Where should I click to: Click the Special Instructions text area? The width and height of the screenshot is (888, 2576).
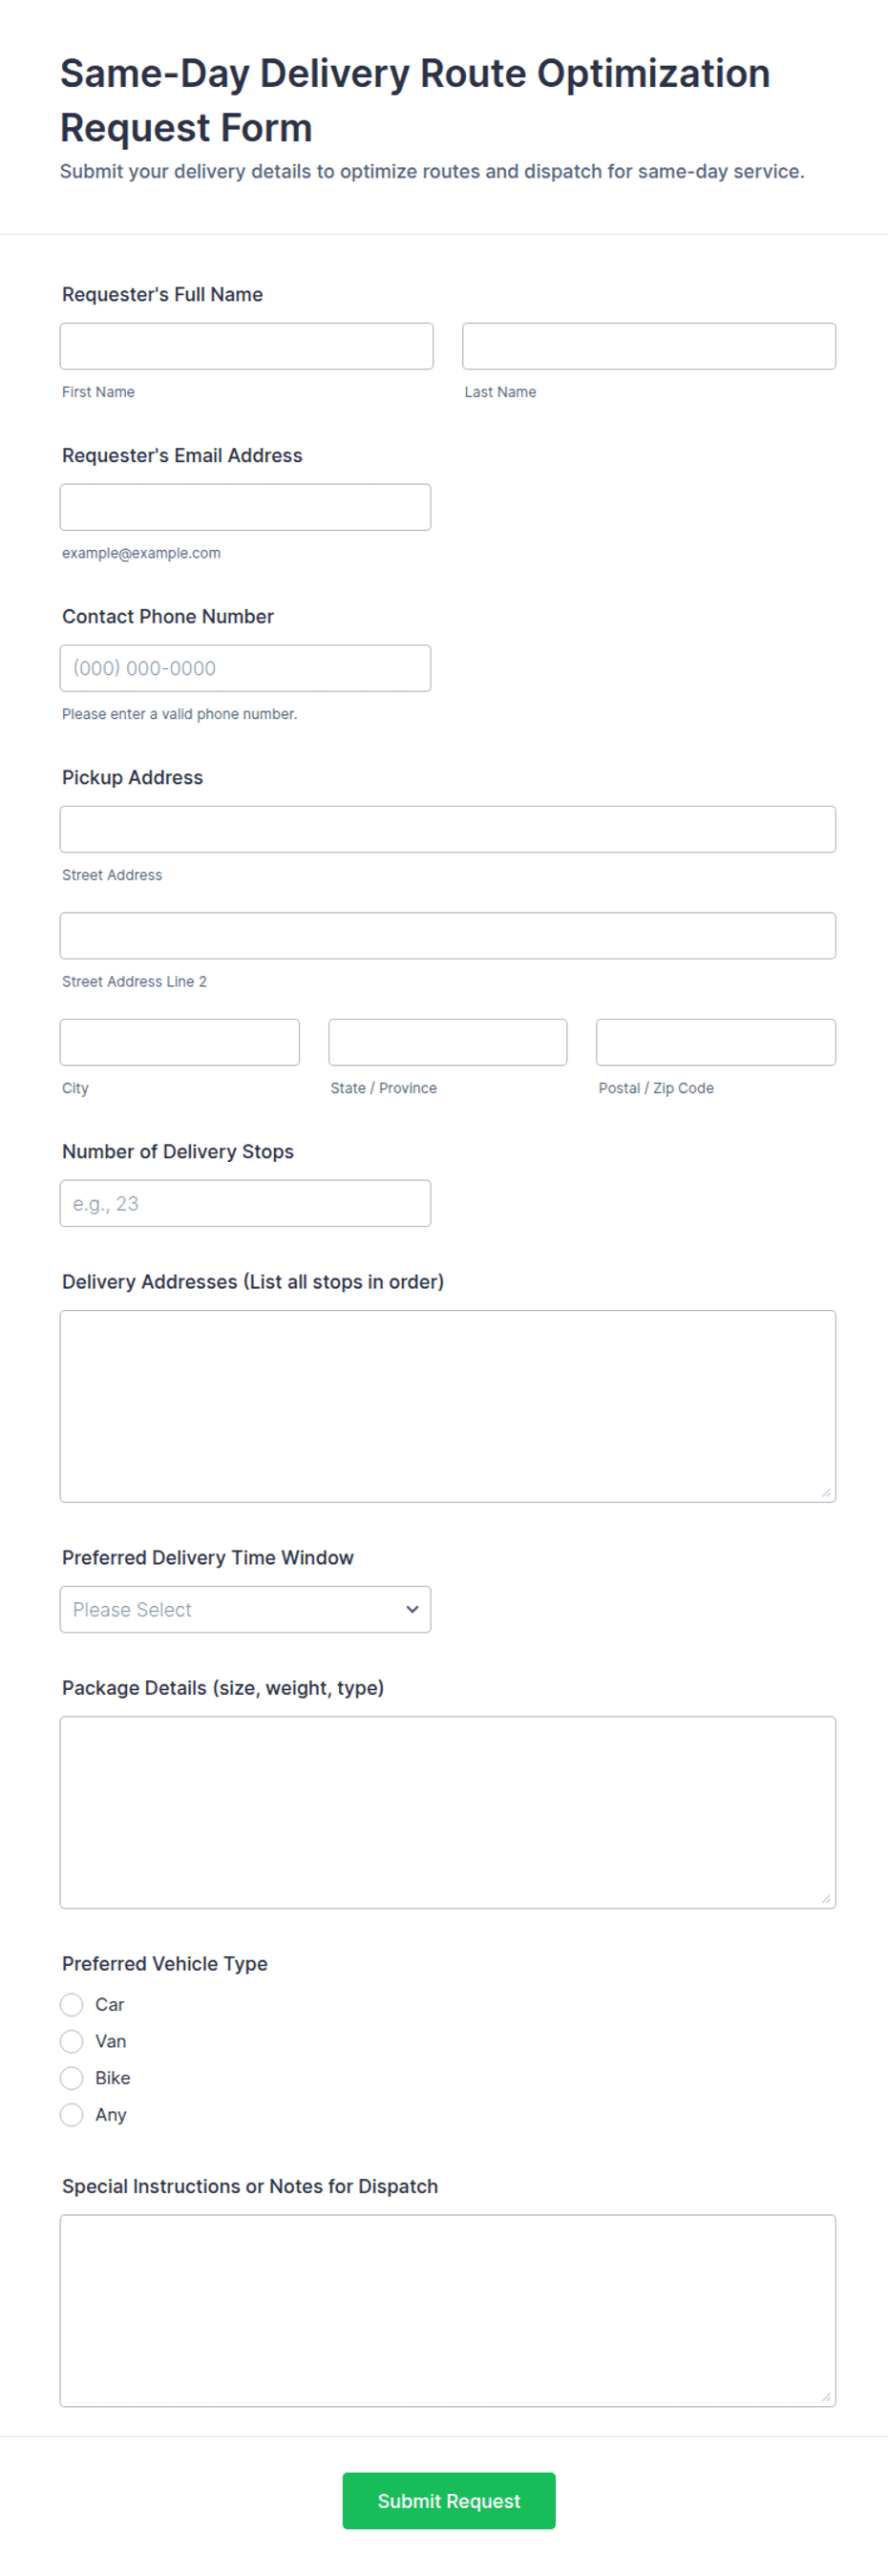tap(448, 2310)
